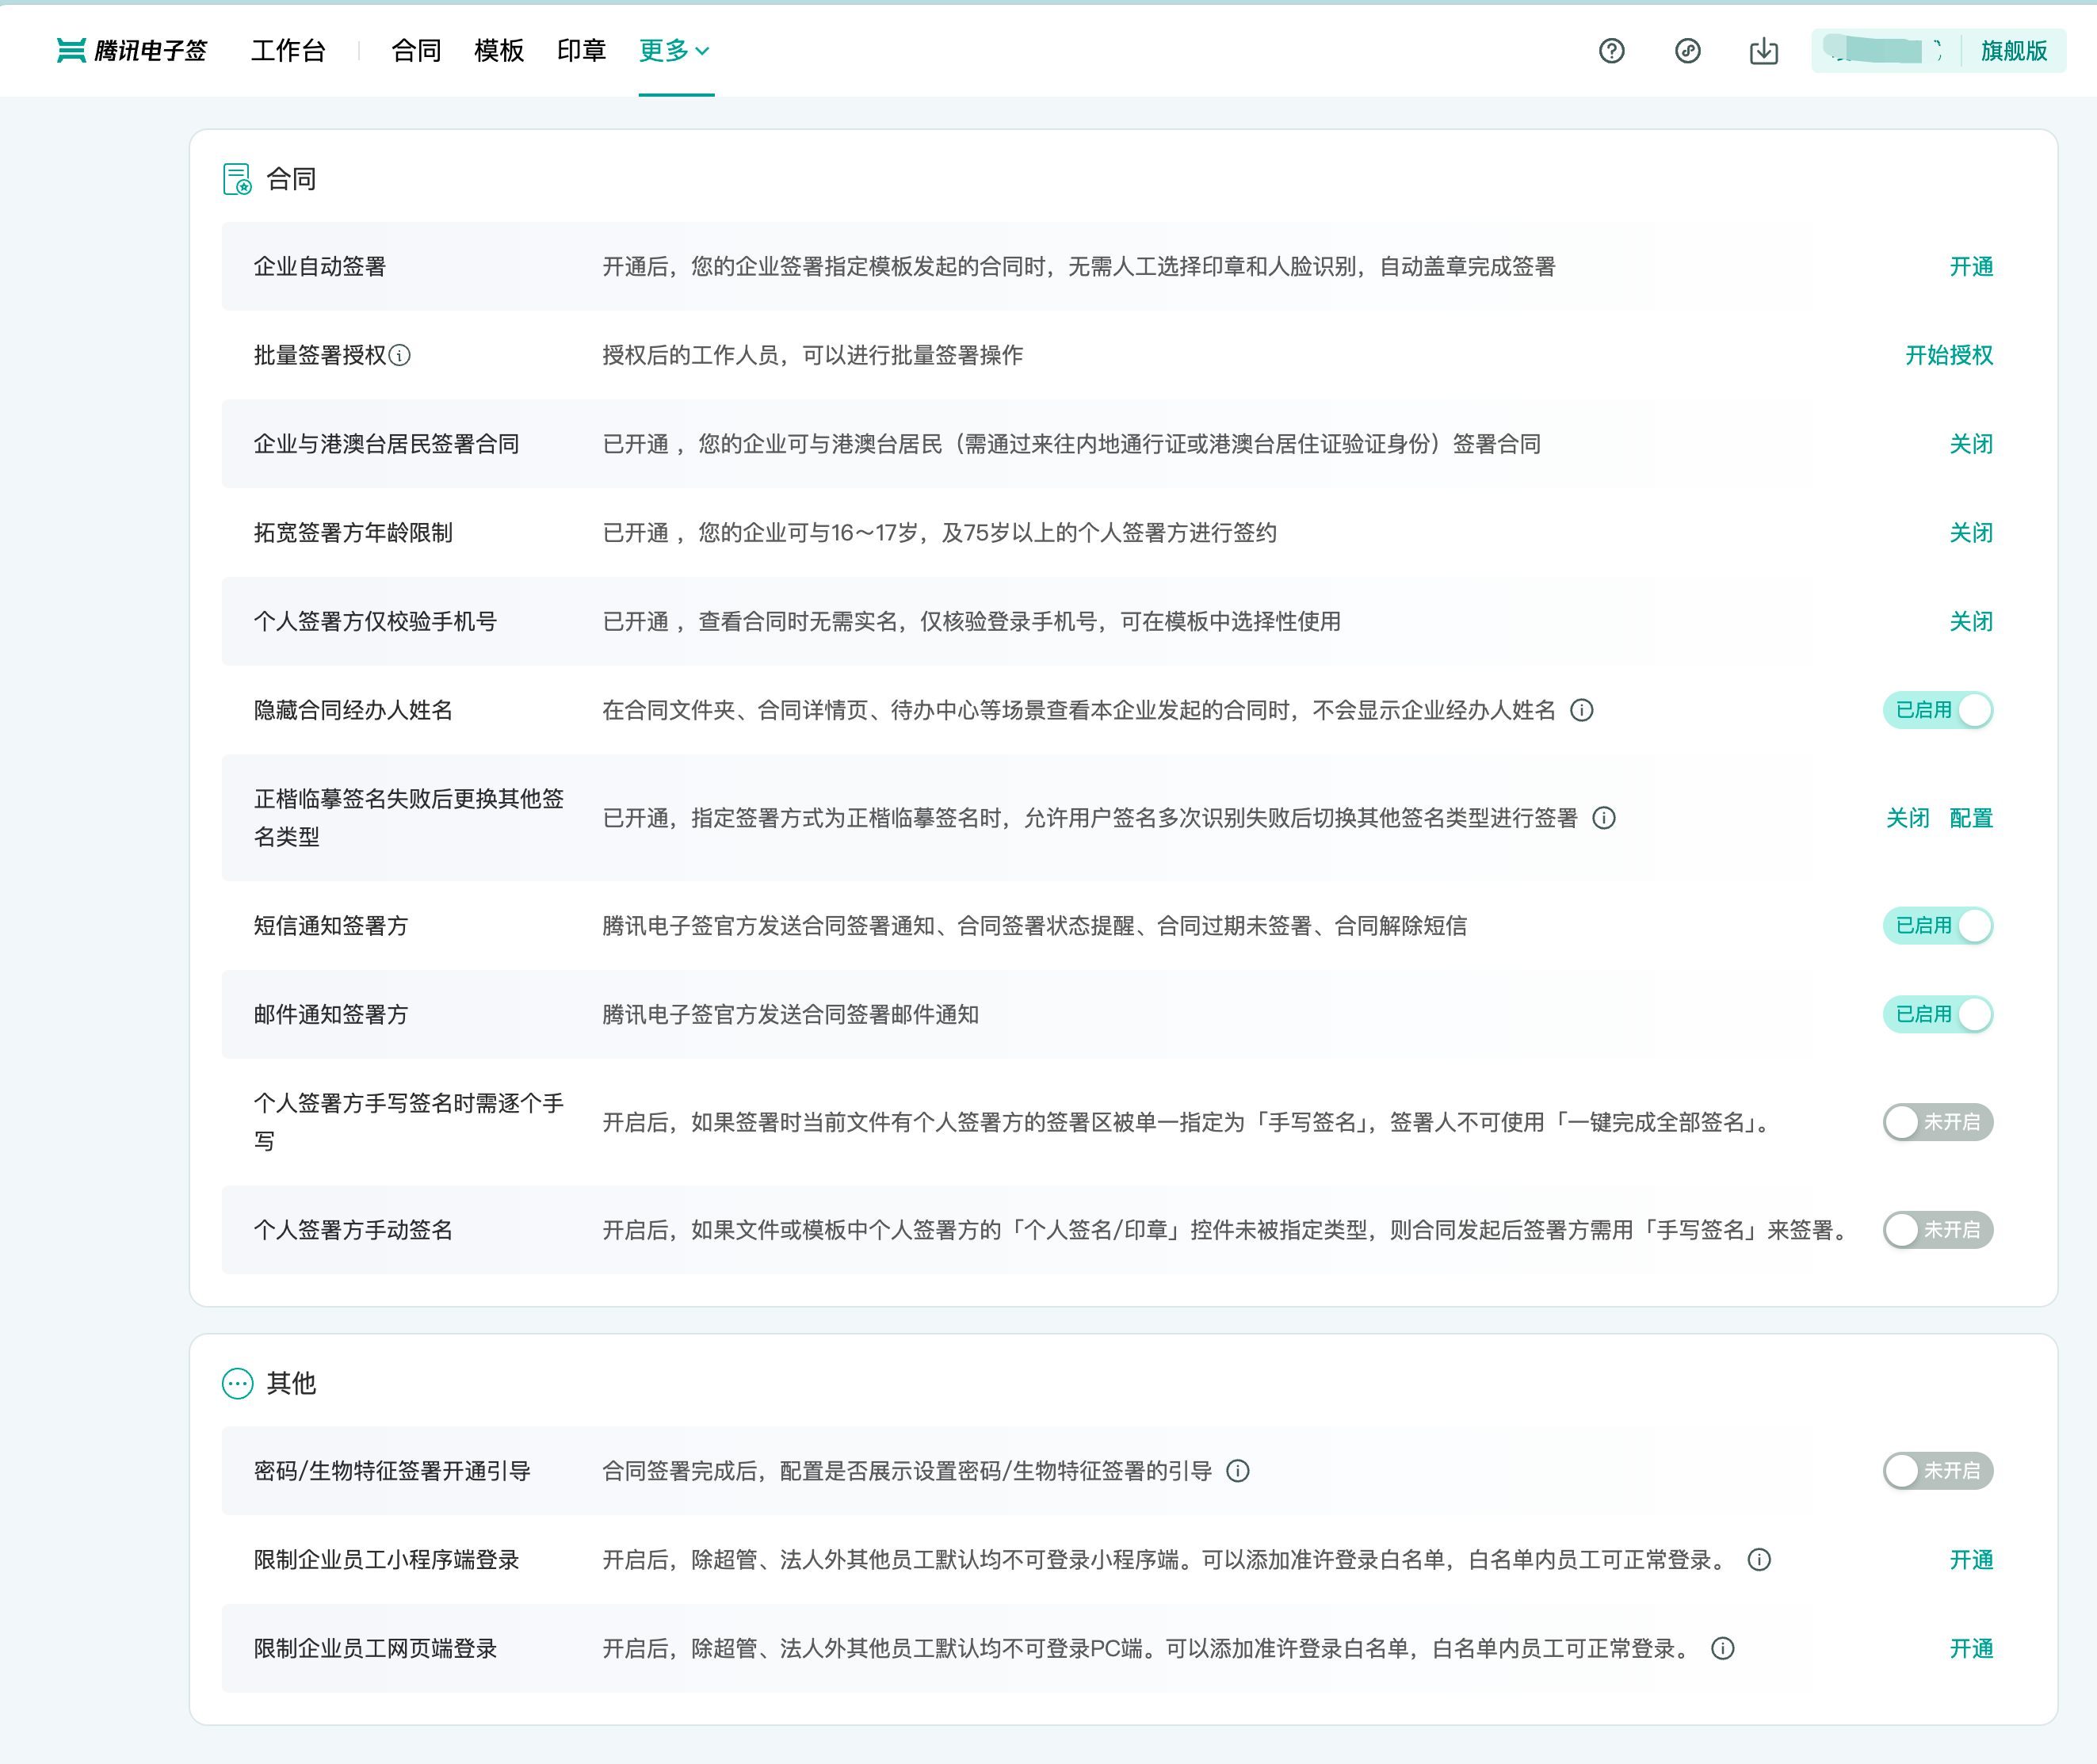
Task: Click the help question mark icon
Action: [x=1611, y=51]
